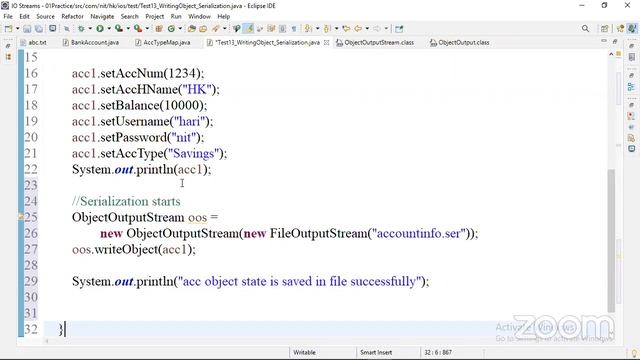Viewport: 640px width, 360px height.
Task: Click the Next Annotation icon
Action: [308, 29]
